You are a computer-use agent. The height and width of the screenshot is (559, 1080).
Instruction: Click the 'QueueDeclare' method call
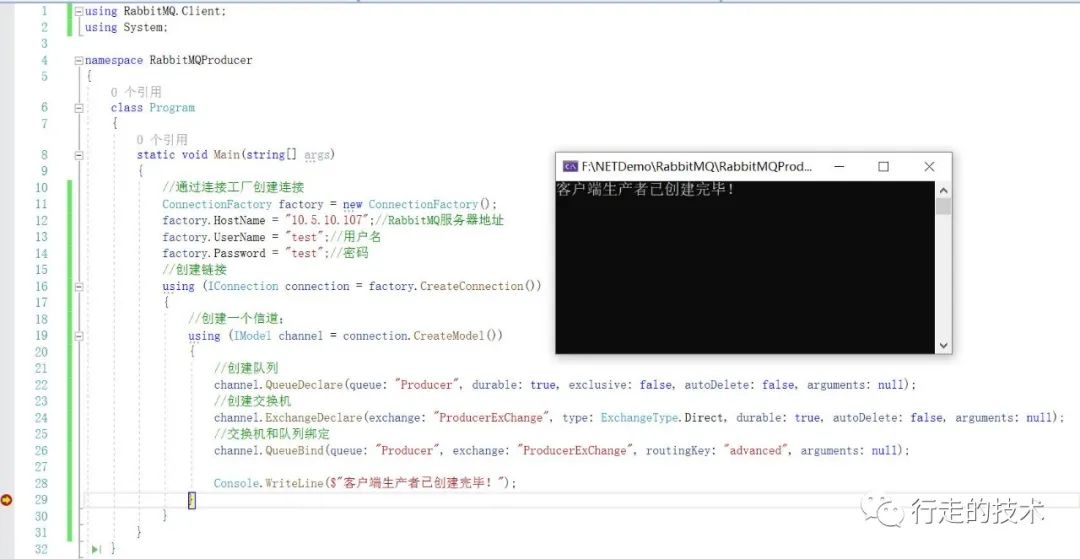[304, 385]
